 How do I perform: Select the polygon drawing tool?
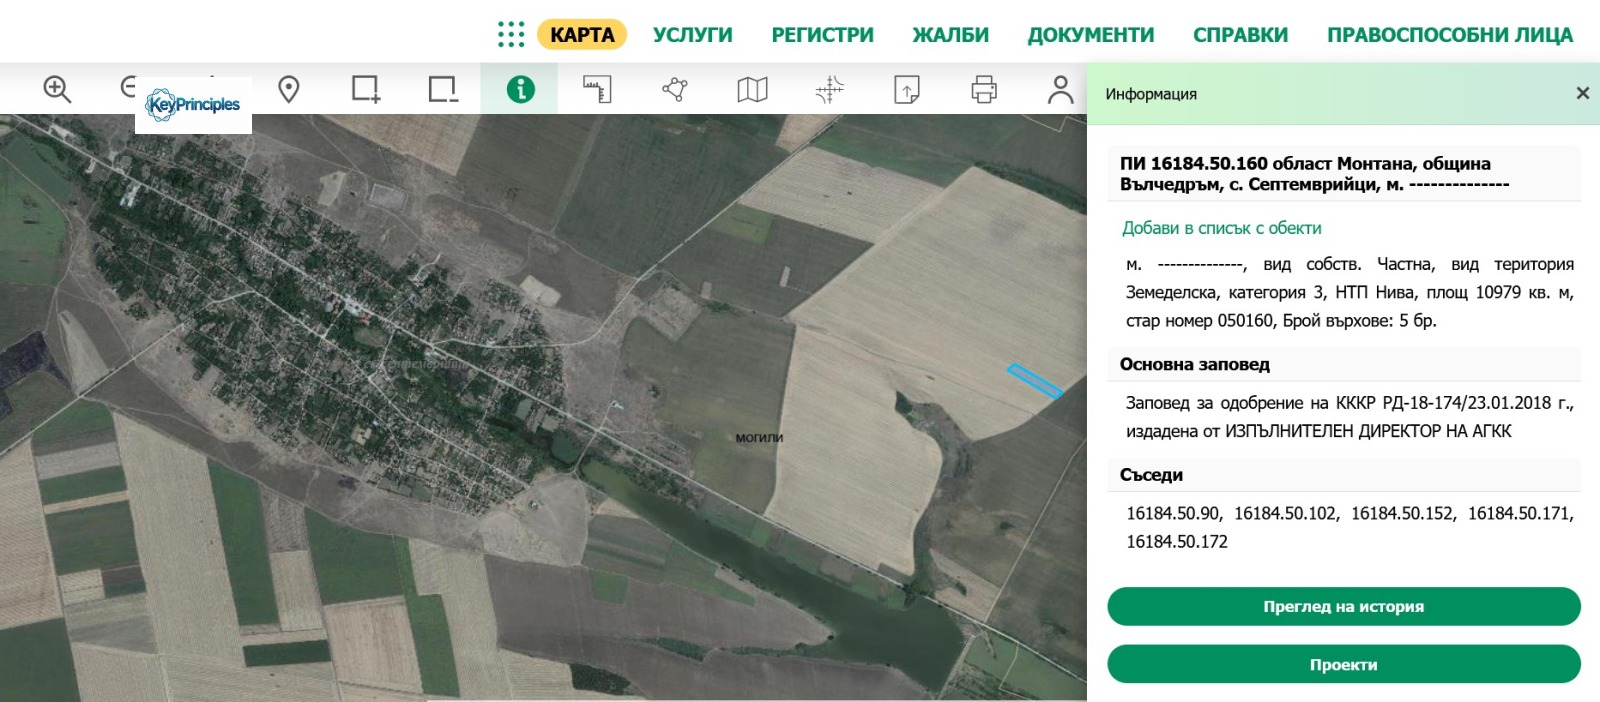(675, 89)
